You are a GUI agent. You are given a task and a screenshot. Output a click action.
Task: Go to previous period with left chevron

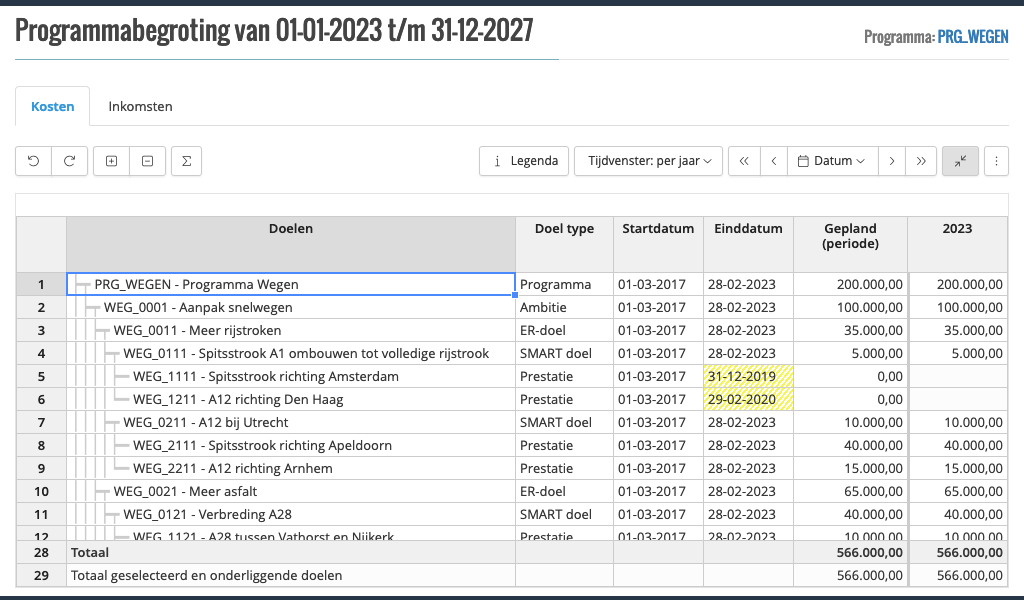772,161
